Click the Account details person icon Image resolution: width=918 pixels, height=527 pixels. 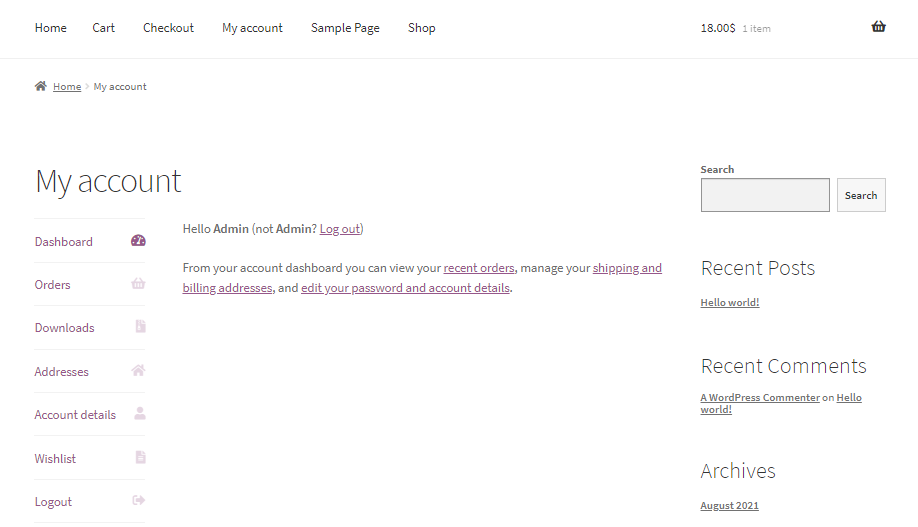[140, 413]
